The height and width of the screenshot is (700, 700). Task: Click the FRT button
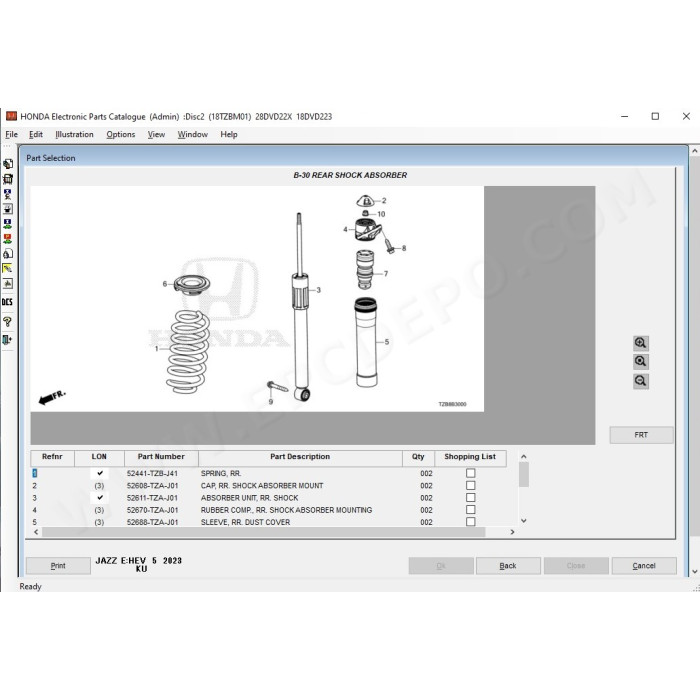click(641, 435)
